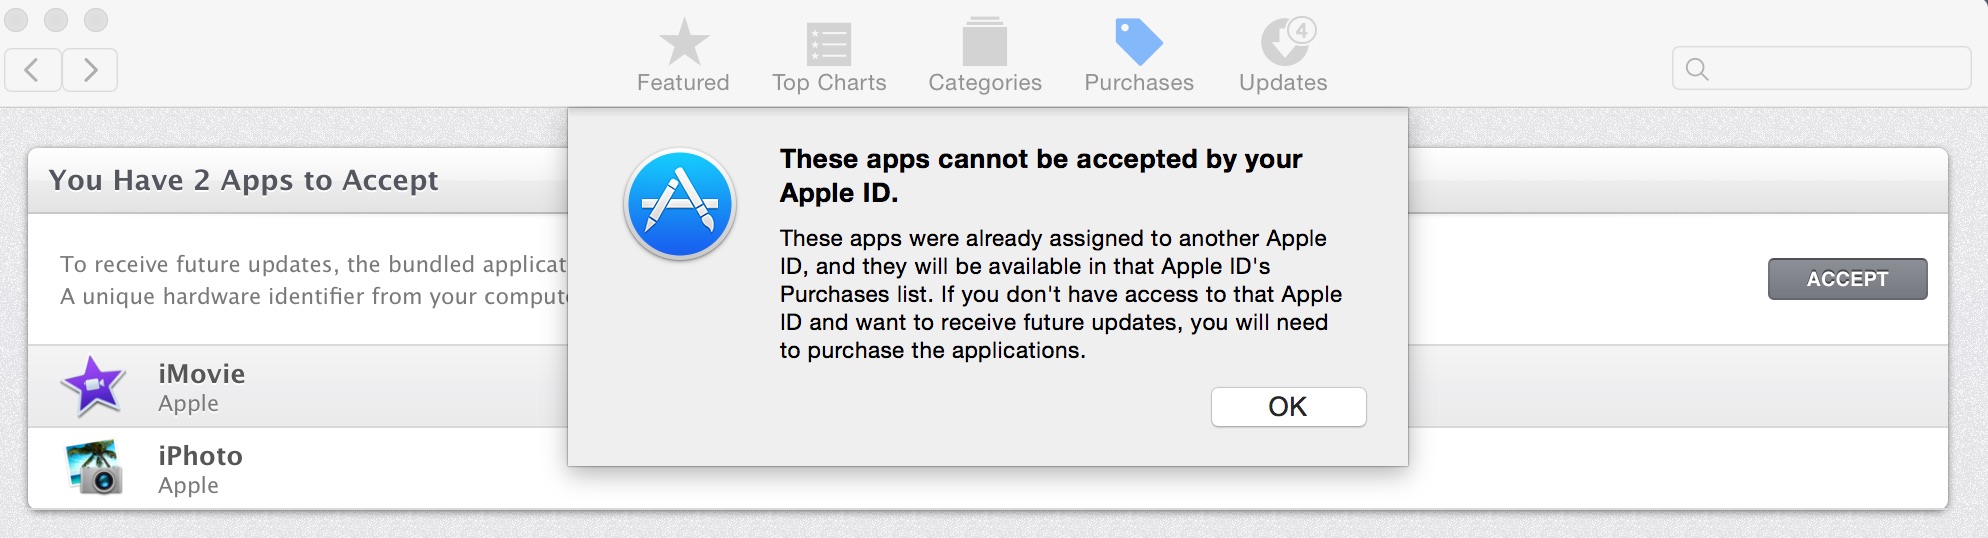Screen dimensions: 1988x538
Task: Open the Updates icon with badge
Action: click(1288, 41)
